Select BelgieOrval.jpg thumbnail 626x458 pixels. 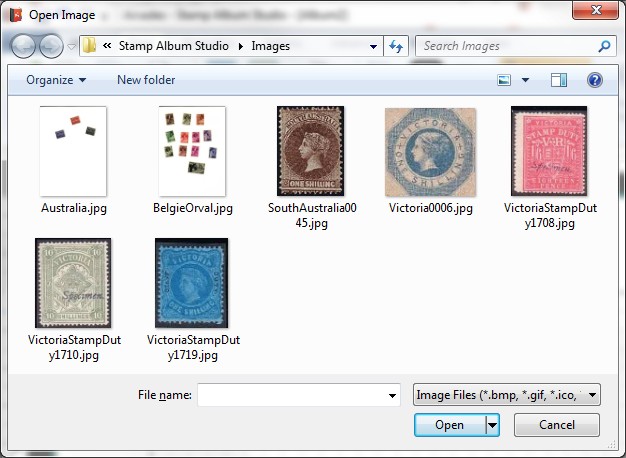pyautogui.click(x=192, y=151)
